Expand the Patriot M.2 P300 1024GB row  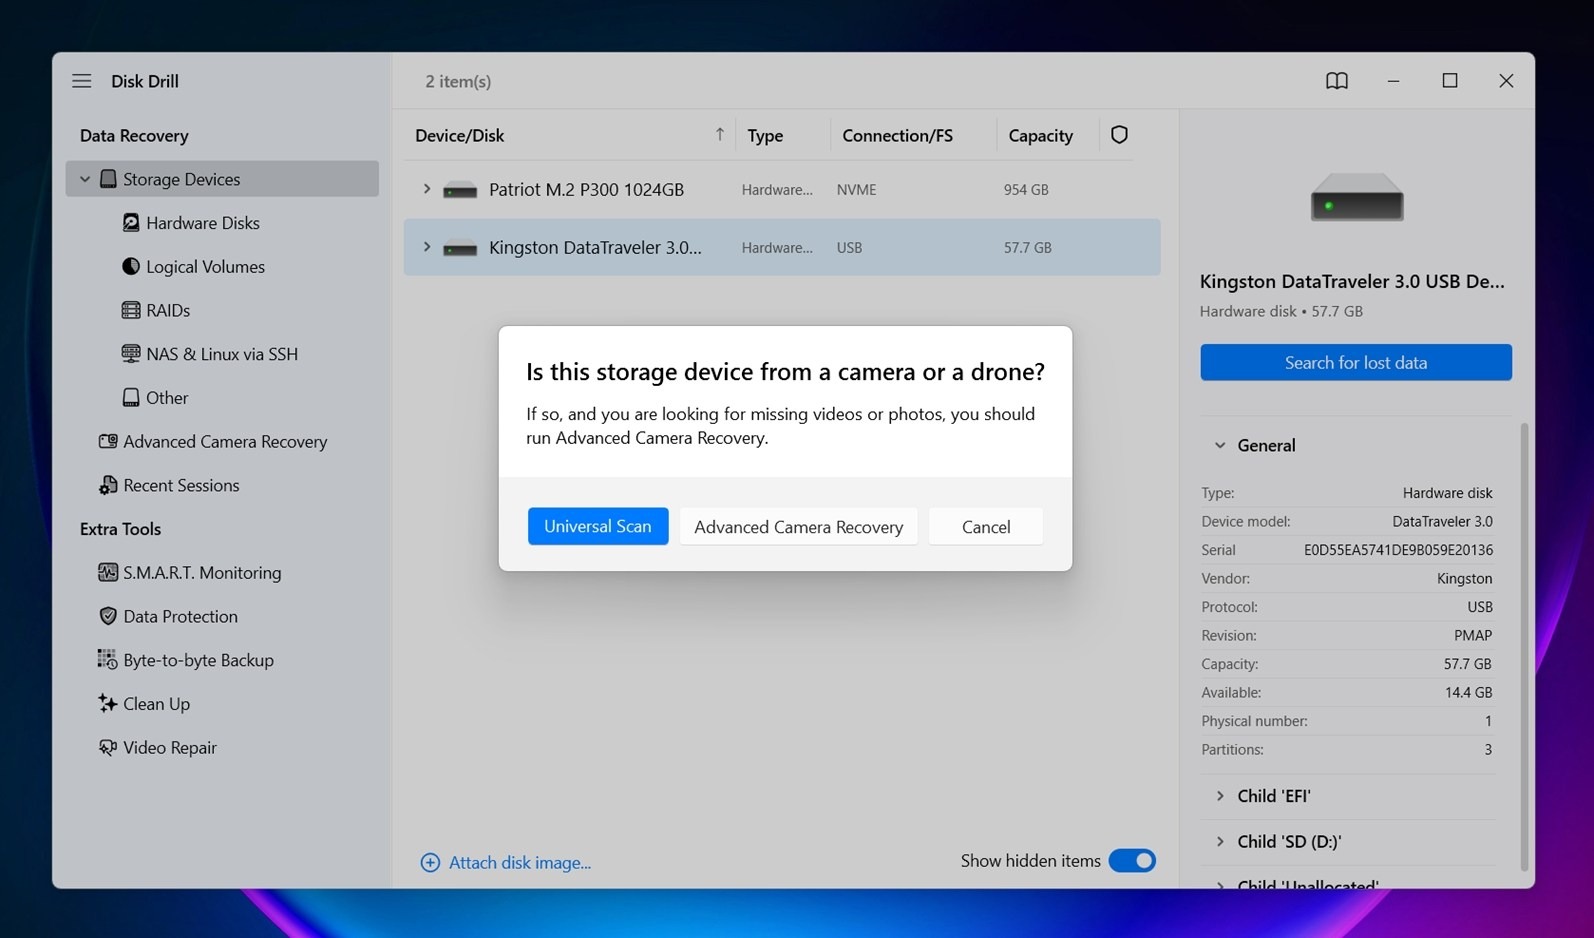point(427,189)
